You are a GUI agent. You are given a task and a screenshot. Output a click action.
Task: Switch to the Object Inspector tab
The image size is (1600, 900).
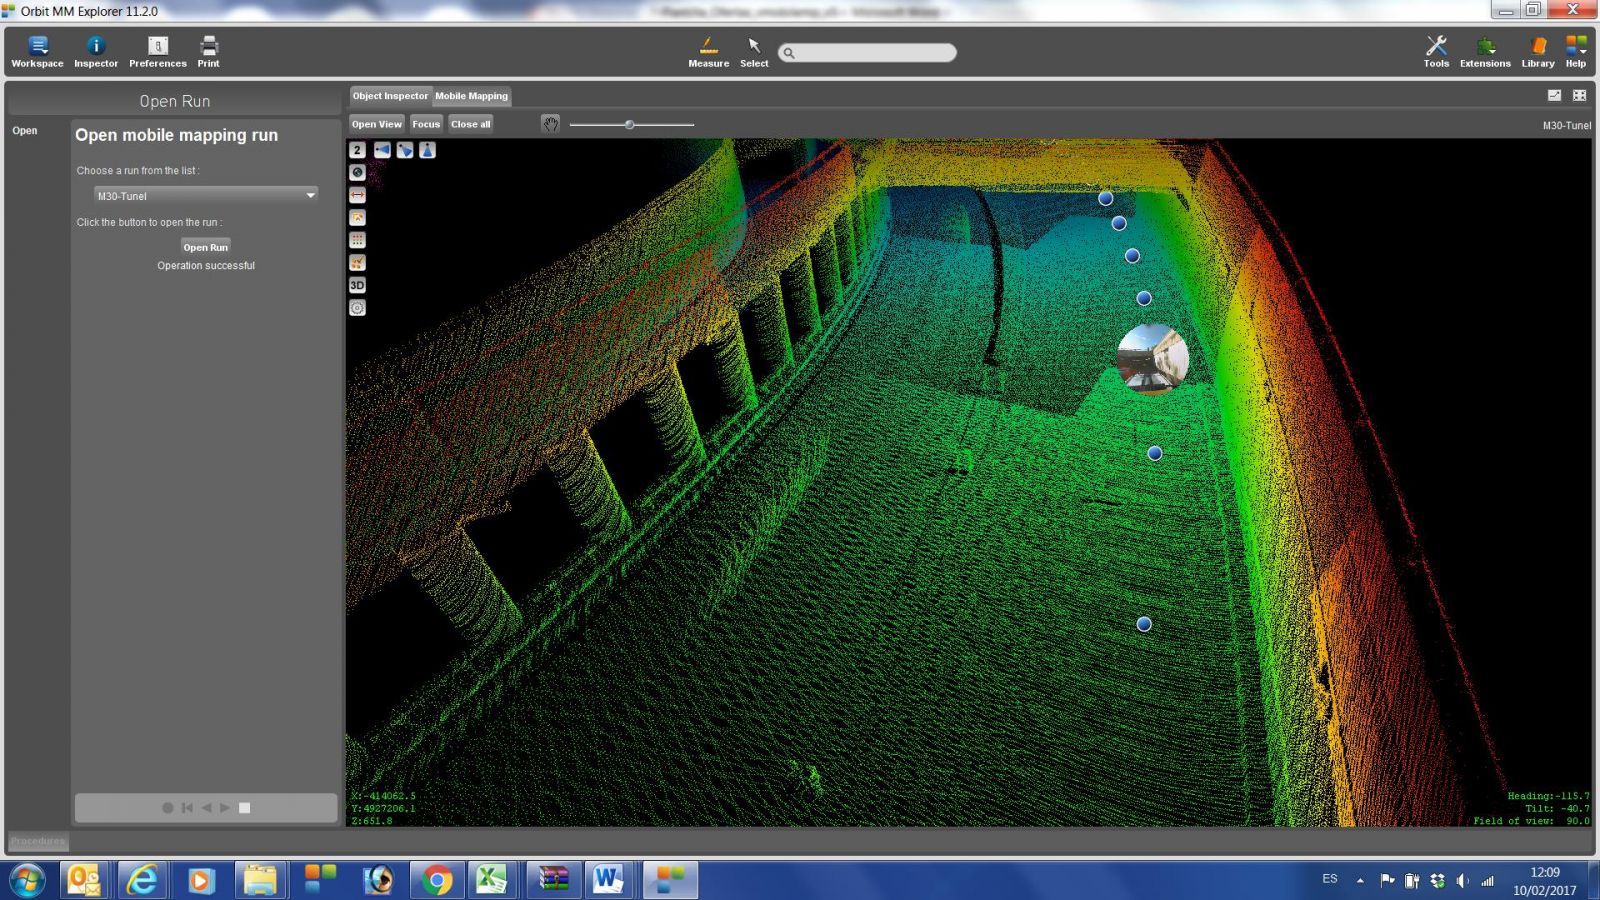390,96
